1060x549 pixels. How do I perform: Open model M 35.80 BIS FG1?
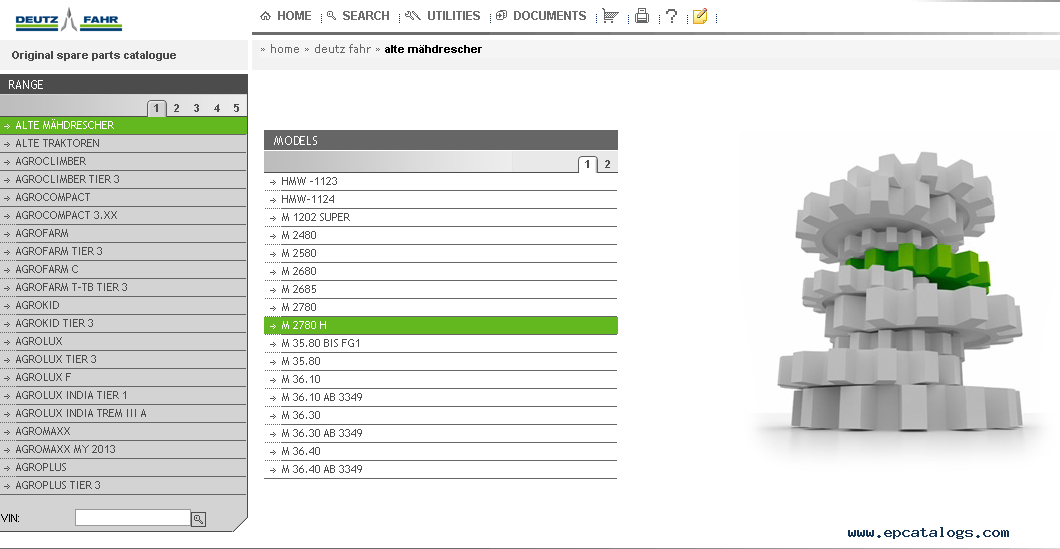pos(441,343)
